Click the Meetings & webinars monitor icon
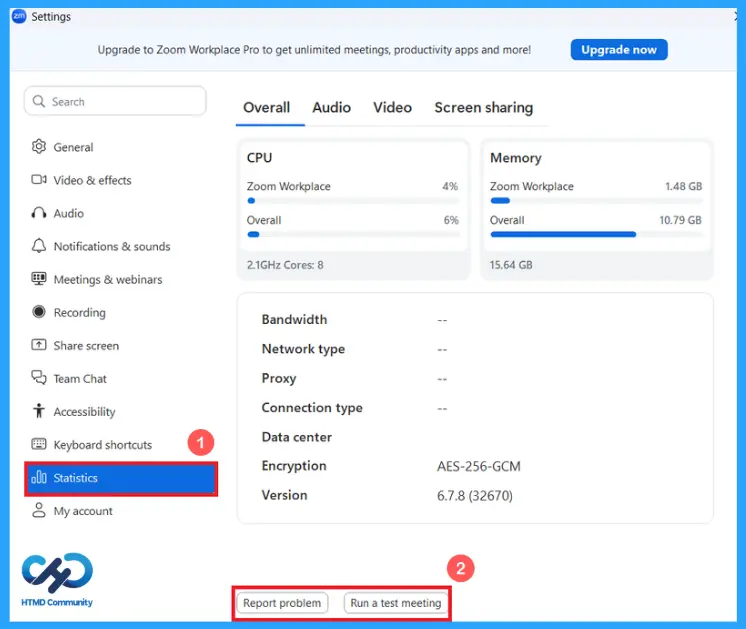The image size is (746, 629). pyautogui.click(x=39, y=279)
